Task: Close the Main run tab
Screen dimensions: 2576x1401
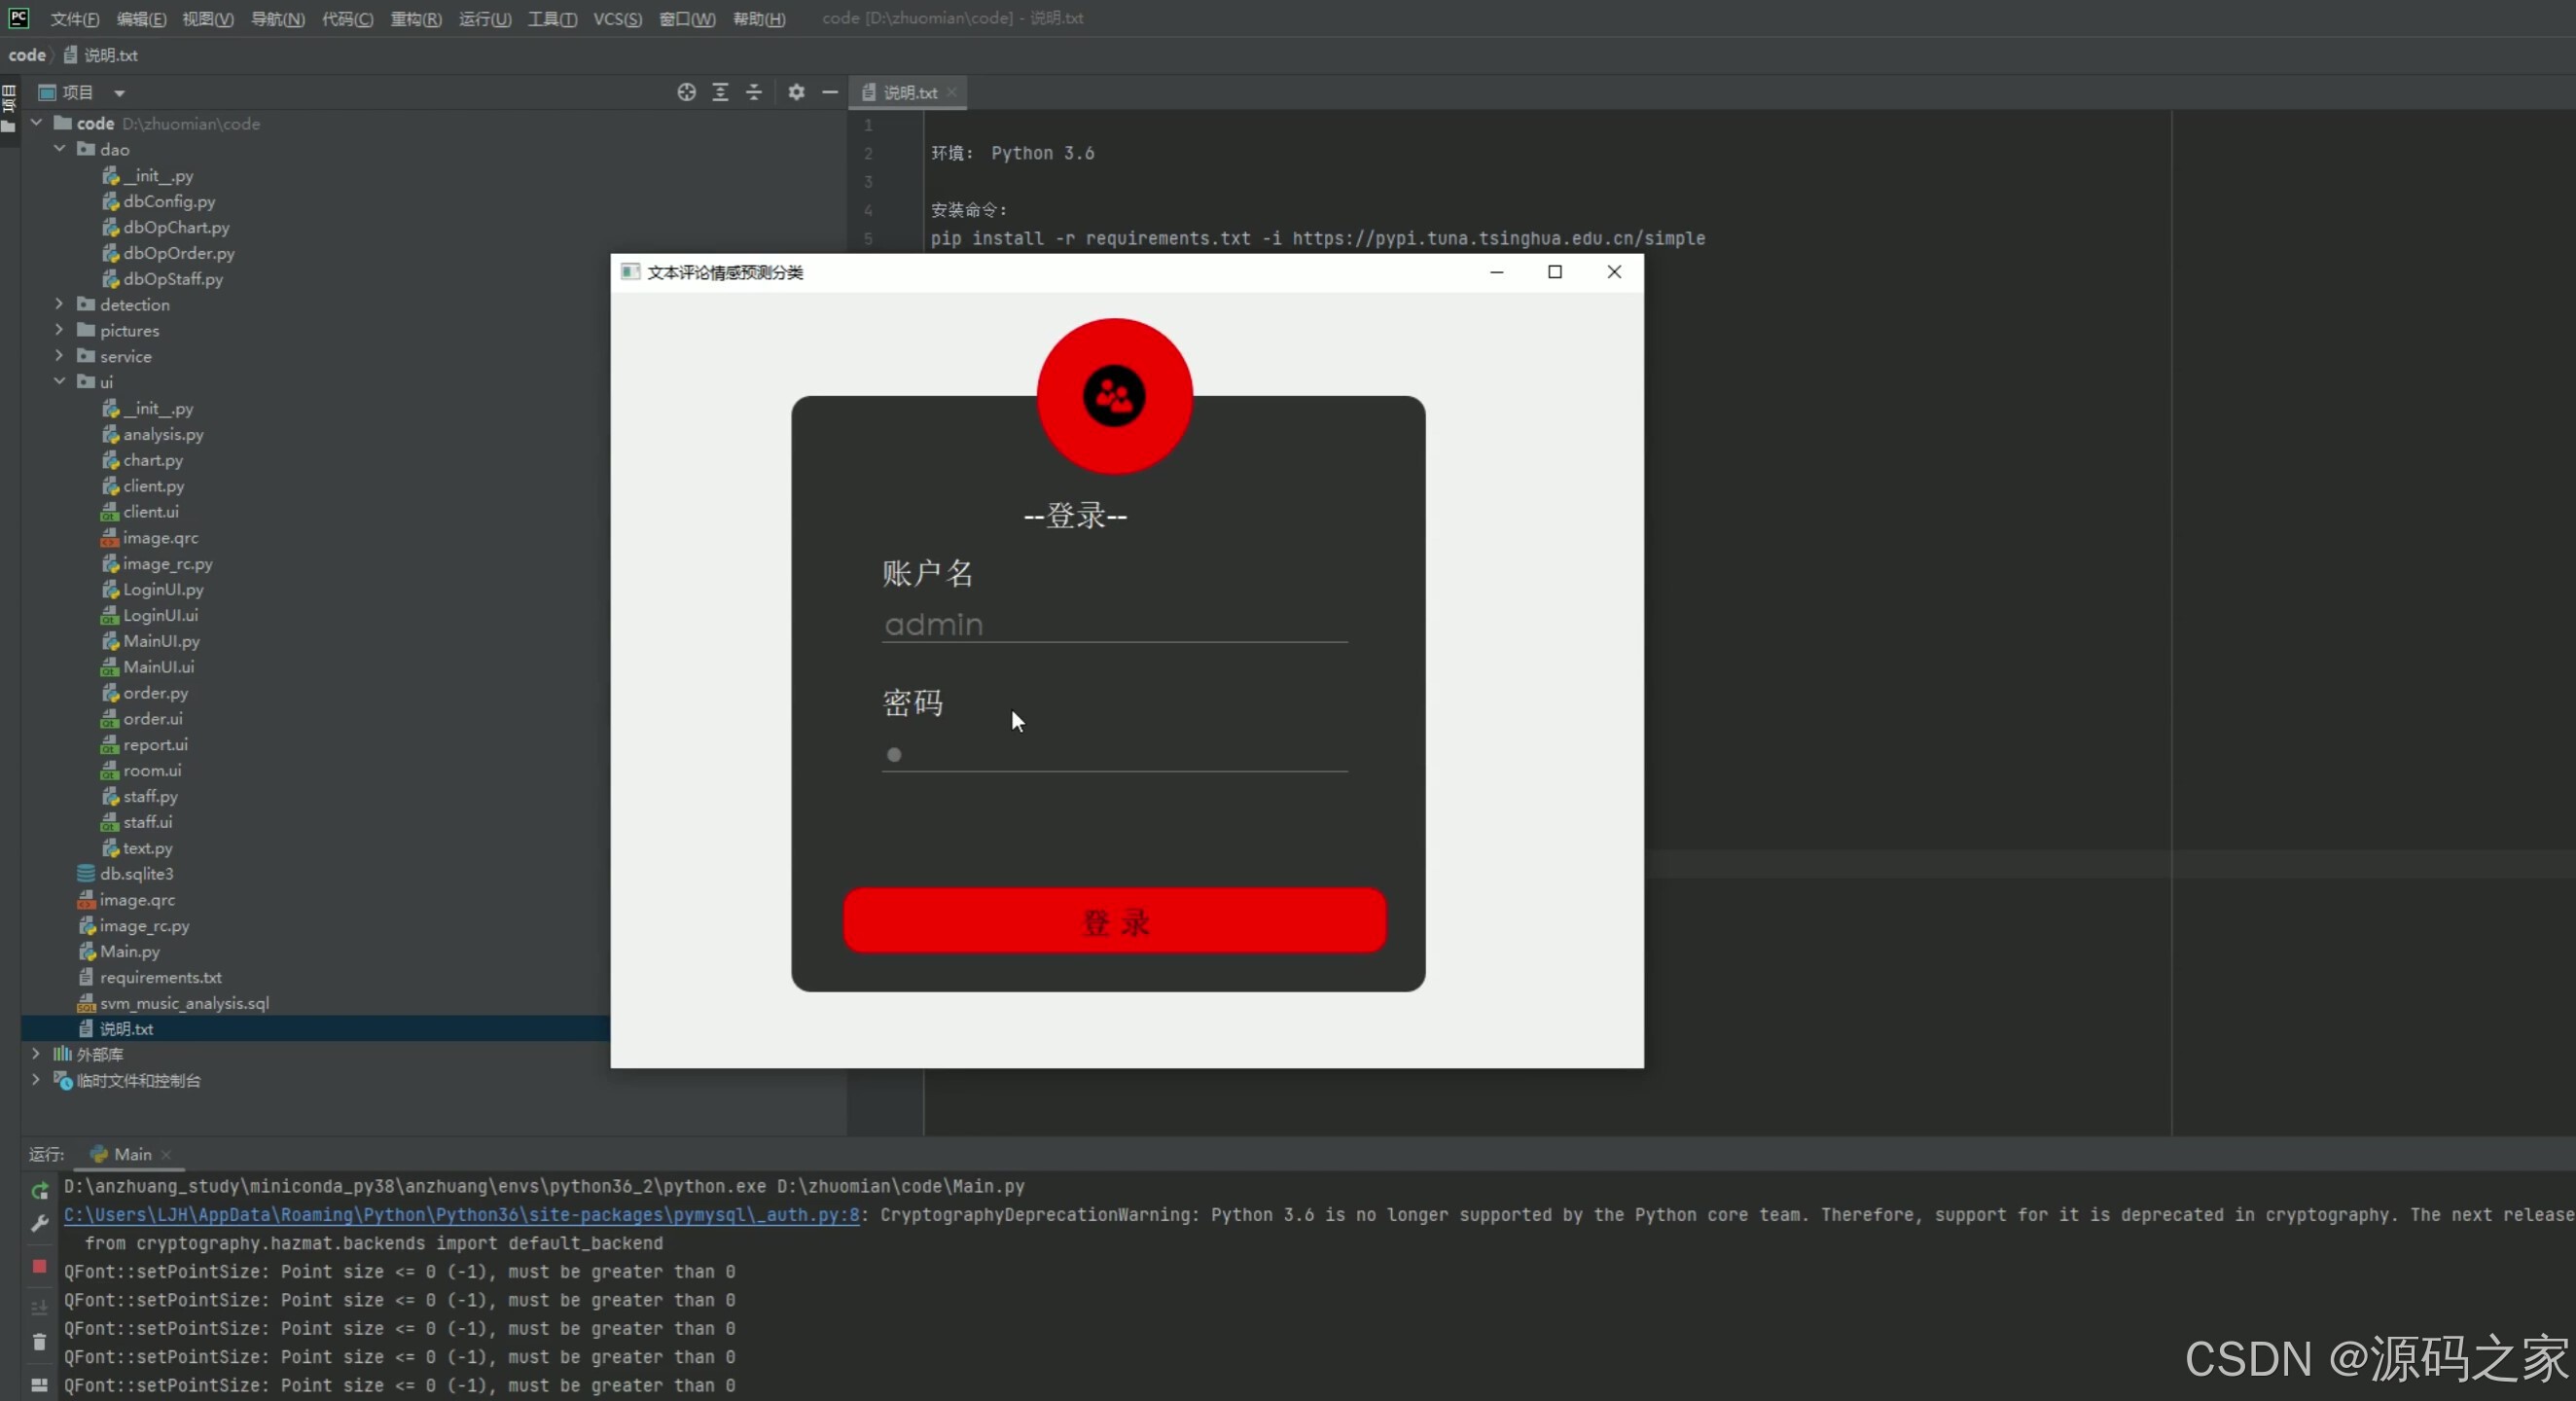Action: click(x=166, y=1154)
